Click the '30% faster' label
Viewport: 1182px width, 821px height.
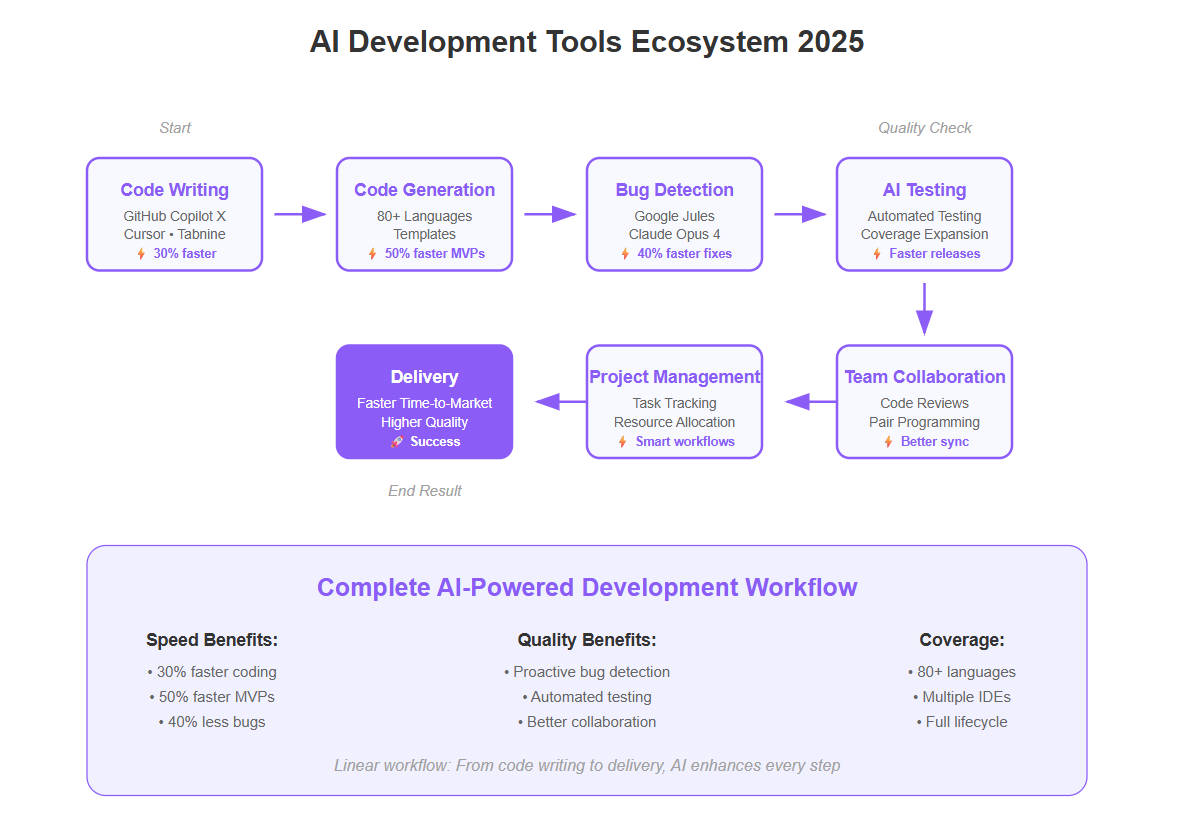pos(185,254)
